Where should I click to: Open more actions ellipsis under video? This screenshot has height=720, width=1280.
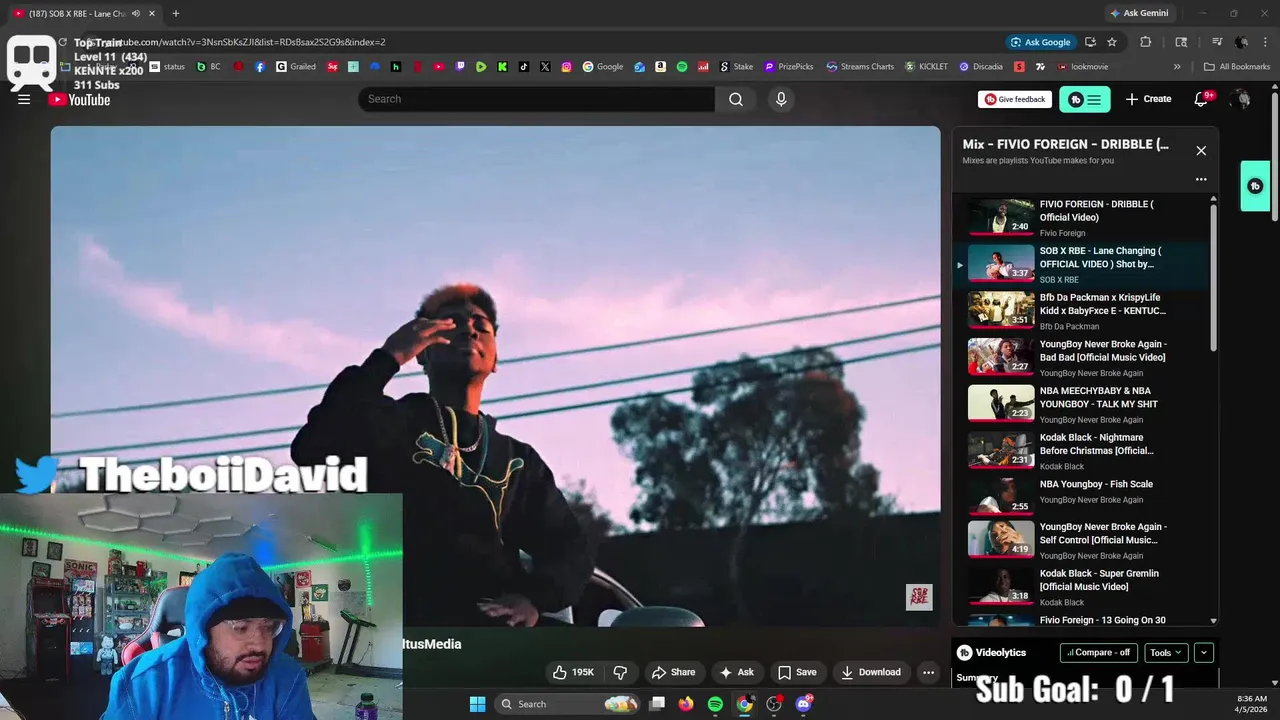coord(928,672)
